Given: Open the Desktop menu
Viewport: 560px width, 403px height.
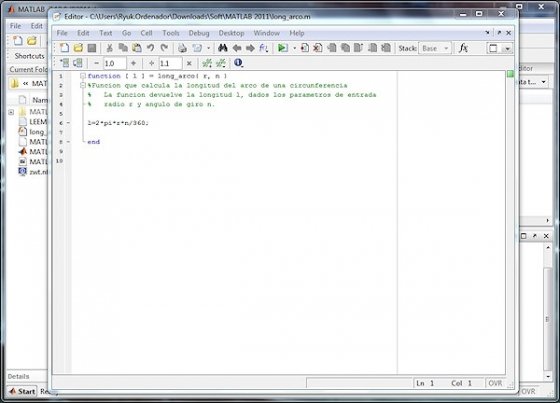Looking at the screenshot, I should coord(231,33).
